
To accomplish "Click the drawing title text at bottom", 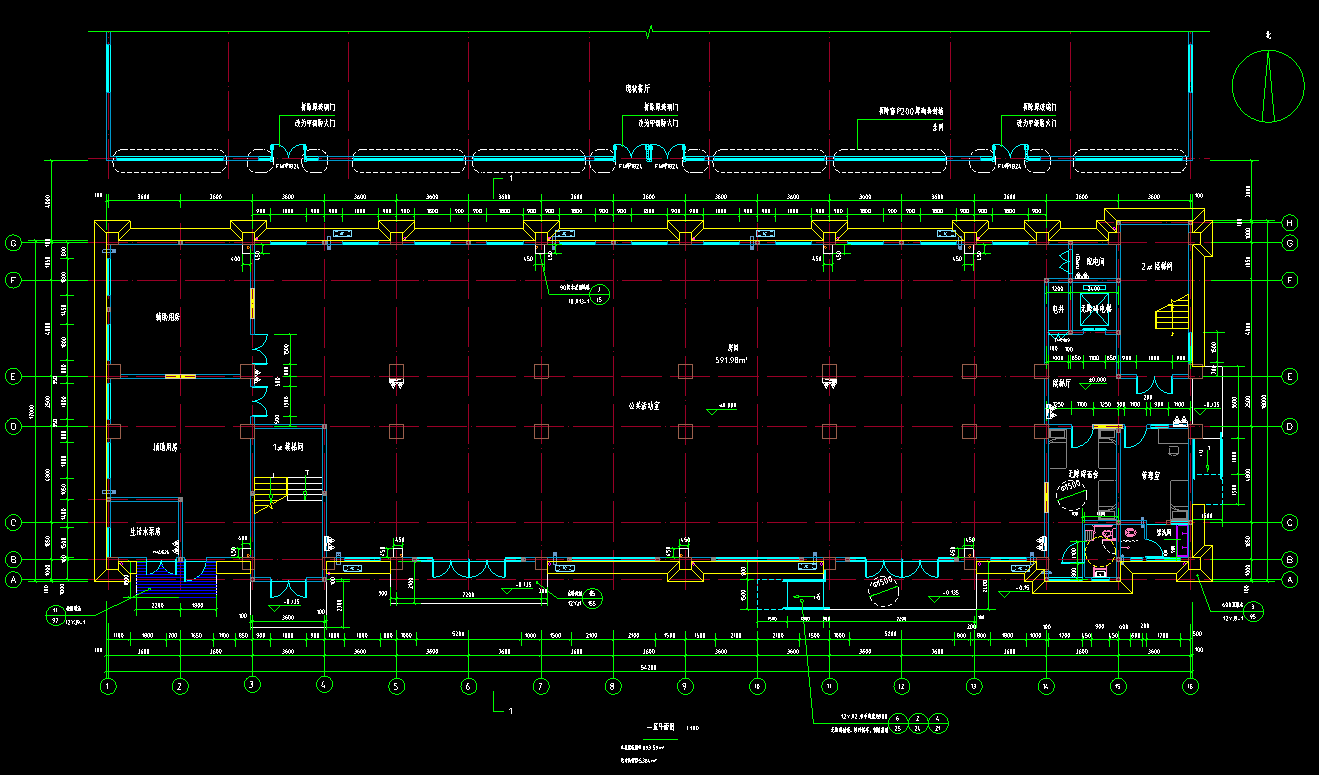I will 657,729.
